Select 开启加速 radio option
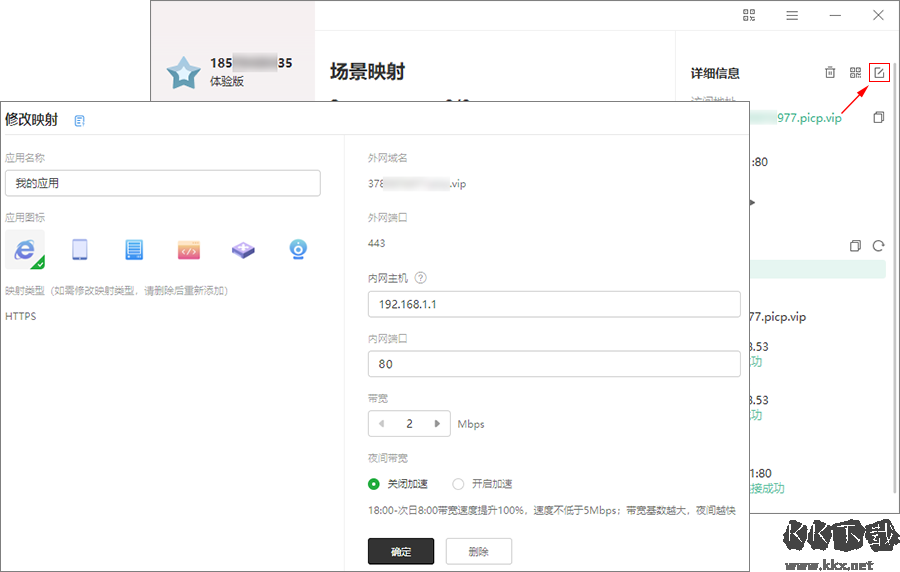Image resolution: width=900 pixels, height=572 pixels. click(458, 484)
